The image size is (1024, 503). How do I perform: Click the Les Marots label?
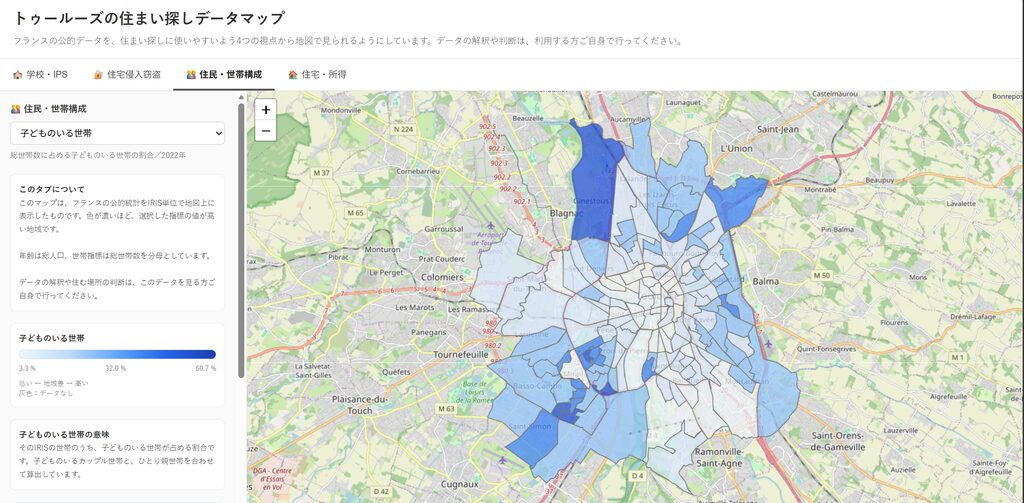(x=415, y=308)
